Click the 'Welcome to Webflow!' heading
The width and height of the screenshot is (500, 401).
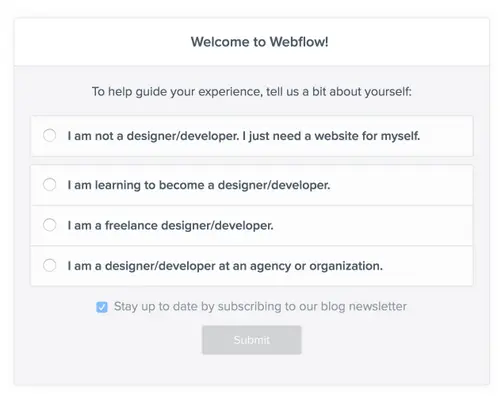260,42
